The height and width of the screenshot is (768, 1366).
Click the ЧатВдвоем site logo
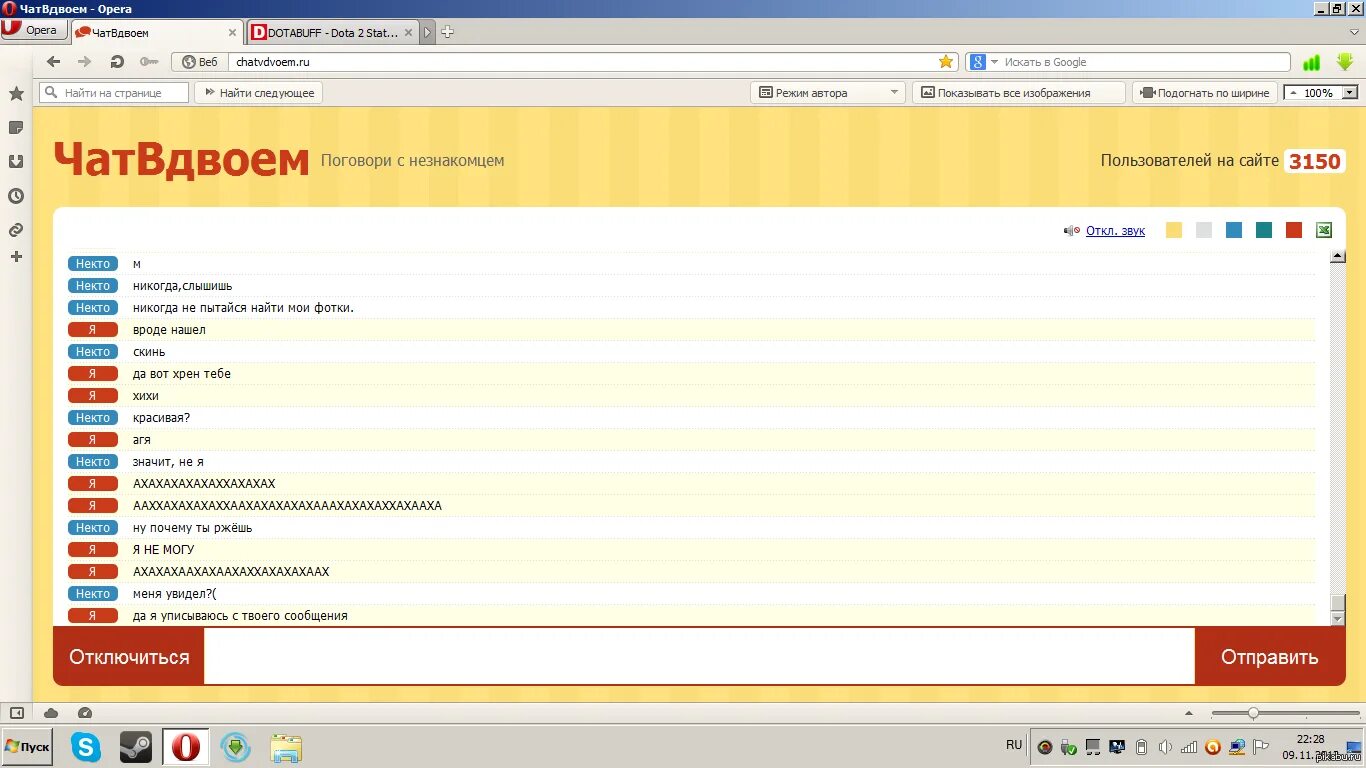click(181, 160)
